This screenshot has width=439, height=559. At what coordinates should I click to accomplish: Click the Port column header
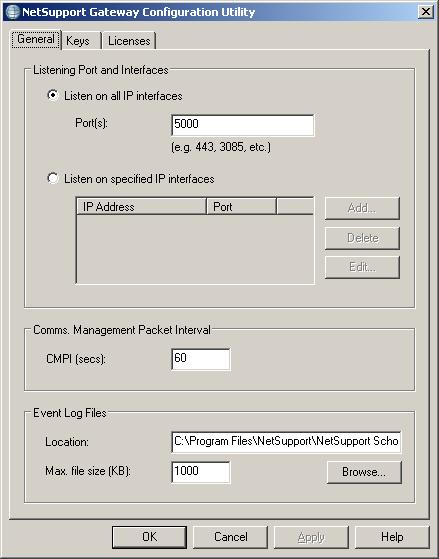click(241, 207)
